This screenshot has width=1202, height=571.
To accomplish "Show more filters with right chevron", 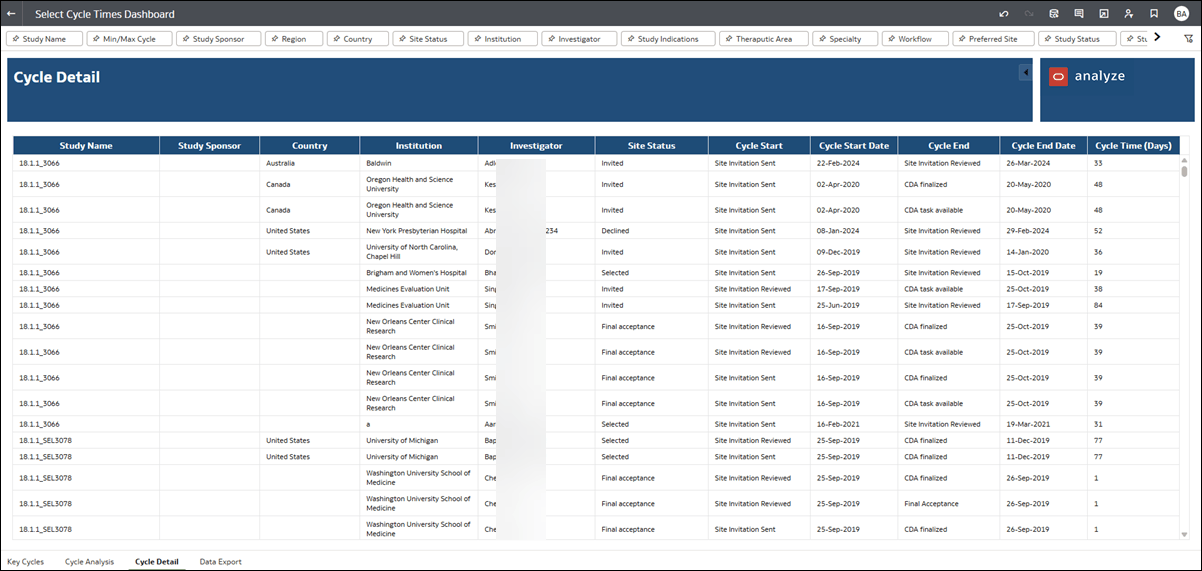I will (1157, 37).
